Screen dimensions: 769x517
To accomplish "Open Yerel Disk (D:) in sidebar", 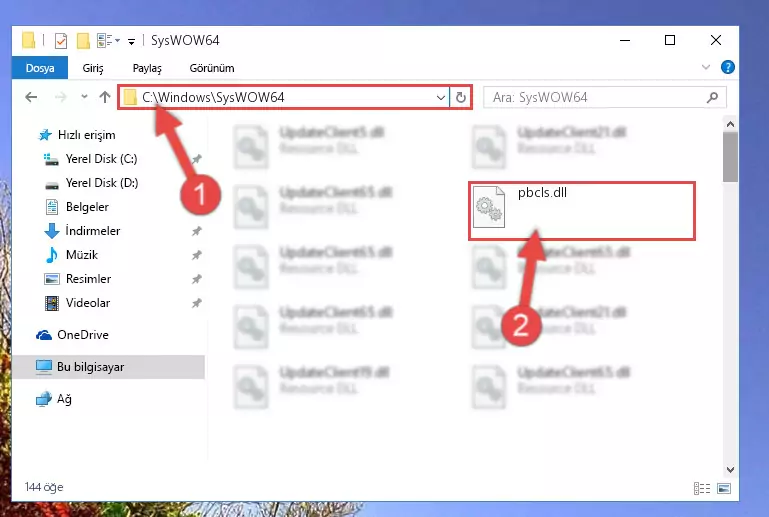I will (x=101, y=183).
